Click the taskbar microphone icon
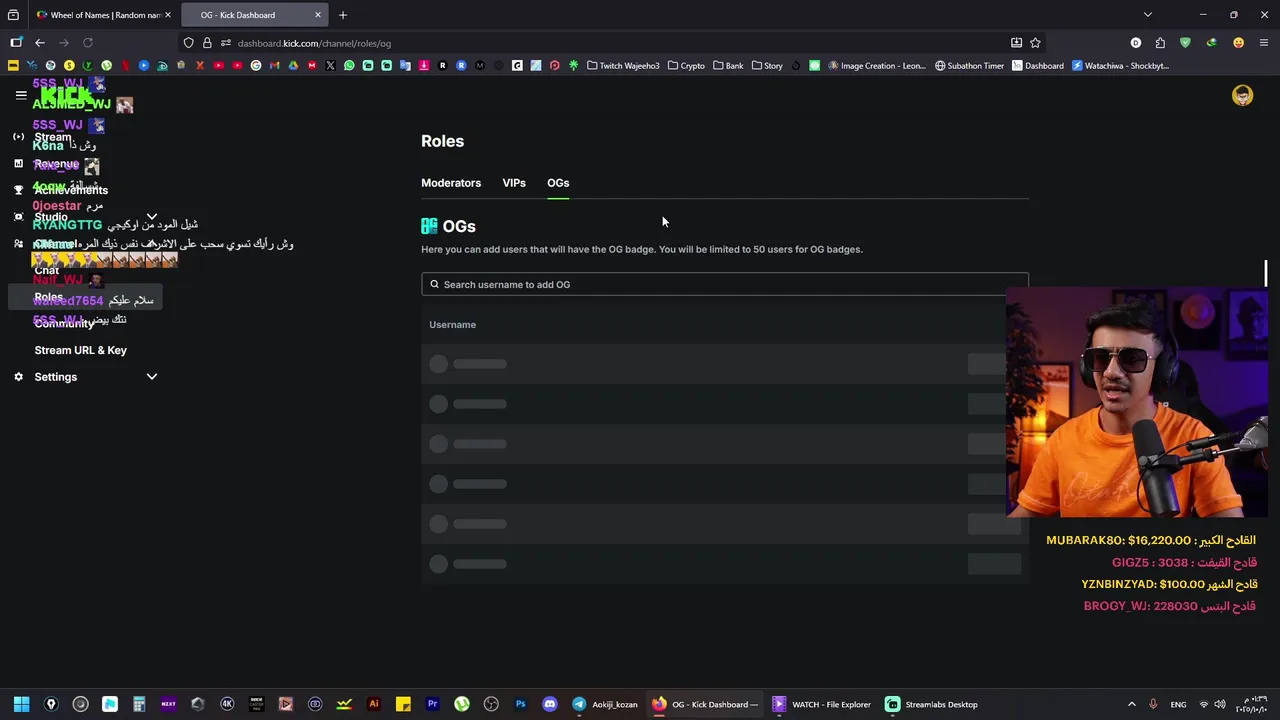 click(x=1153, y=704)
